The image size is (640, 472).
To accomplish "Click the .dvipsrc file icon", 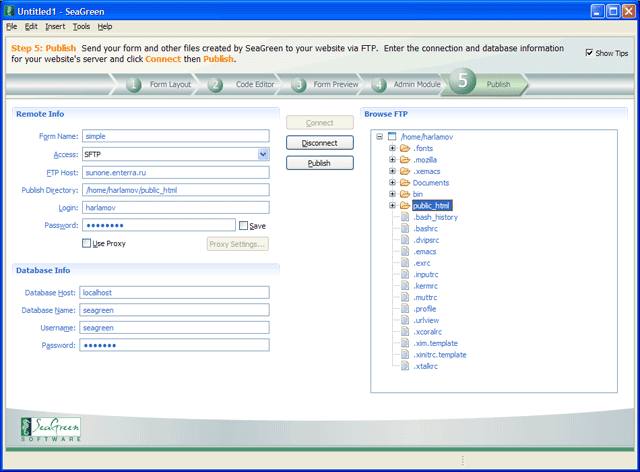I will (x=405, y=240).
